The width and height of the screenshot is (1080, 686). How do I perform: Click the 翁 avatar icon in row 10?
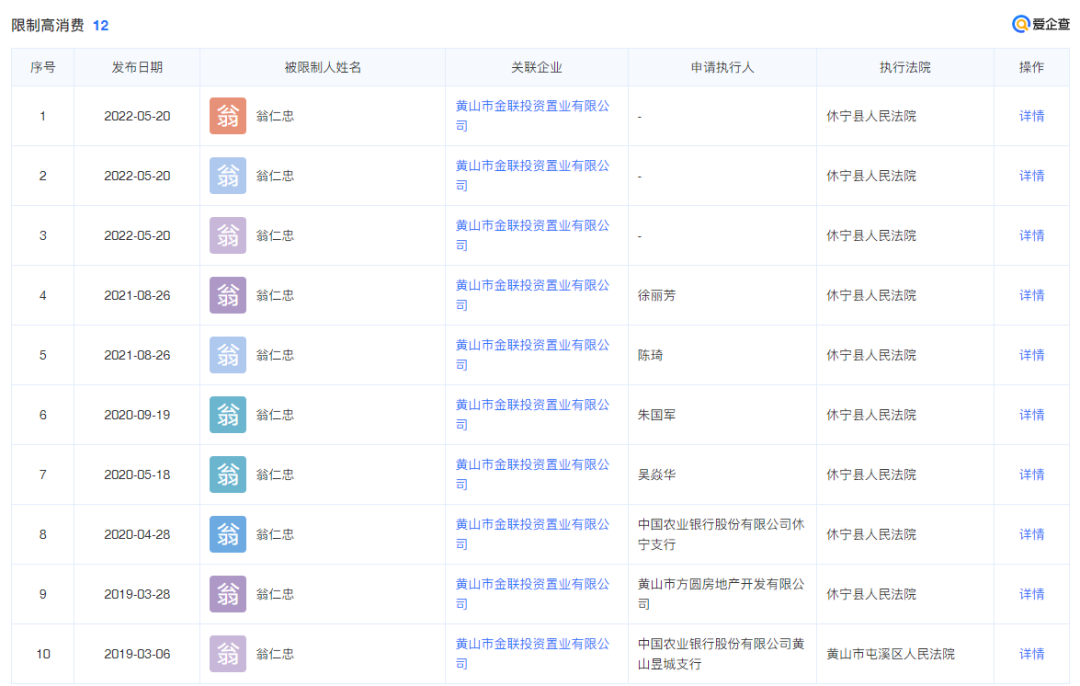tap(228, 654)
